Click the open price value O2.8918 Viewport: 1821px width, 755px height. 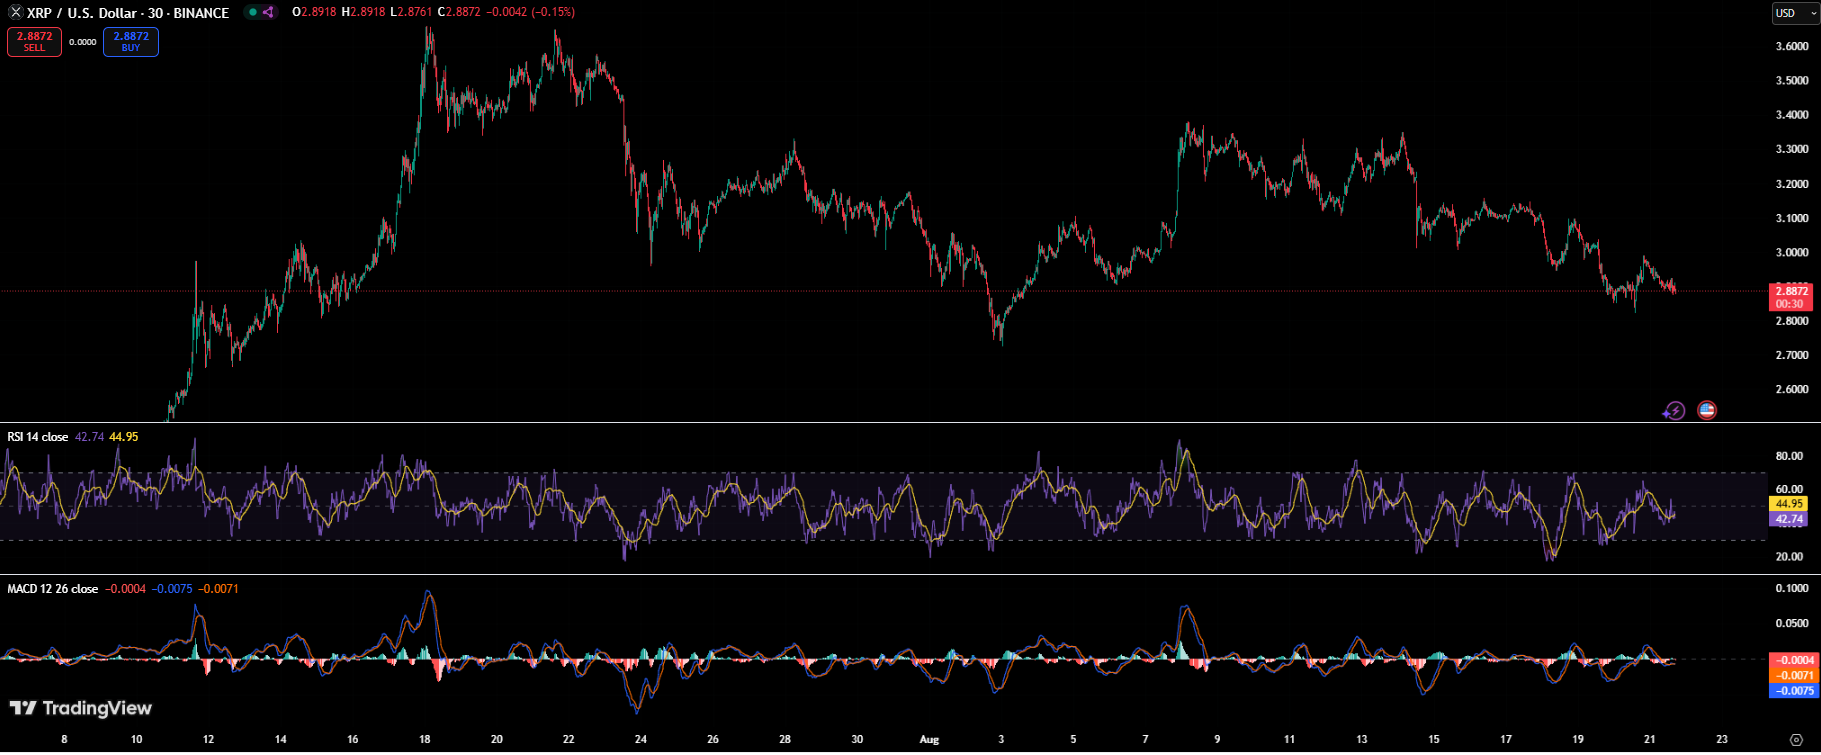click(x=314, y=12)
